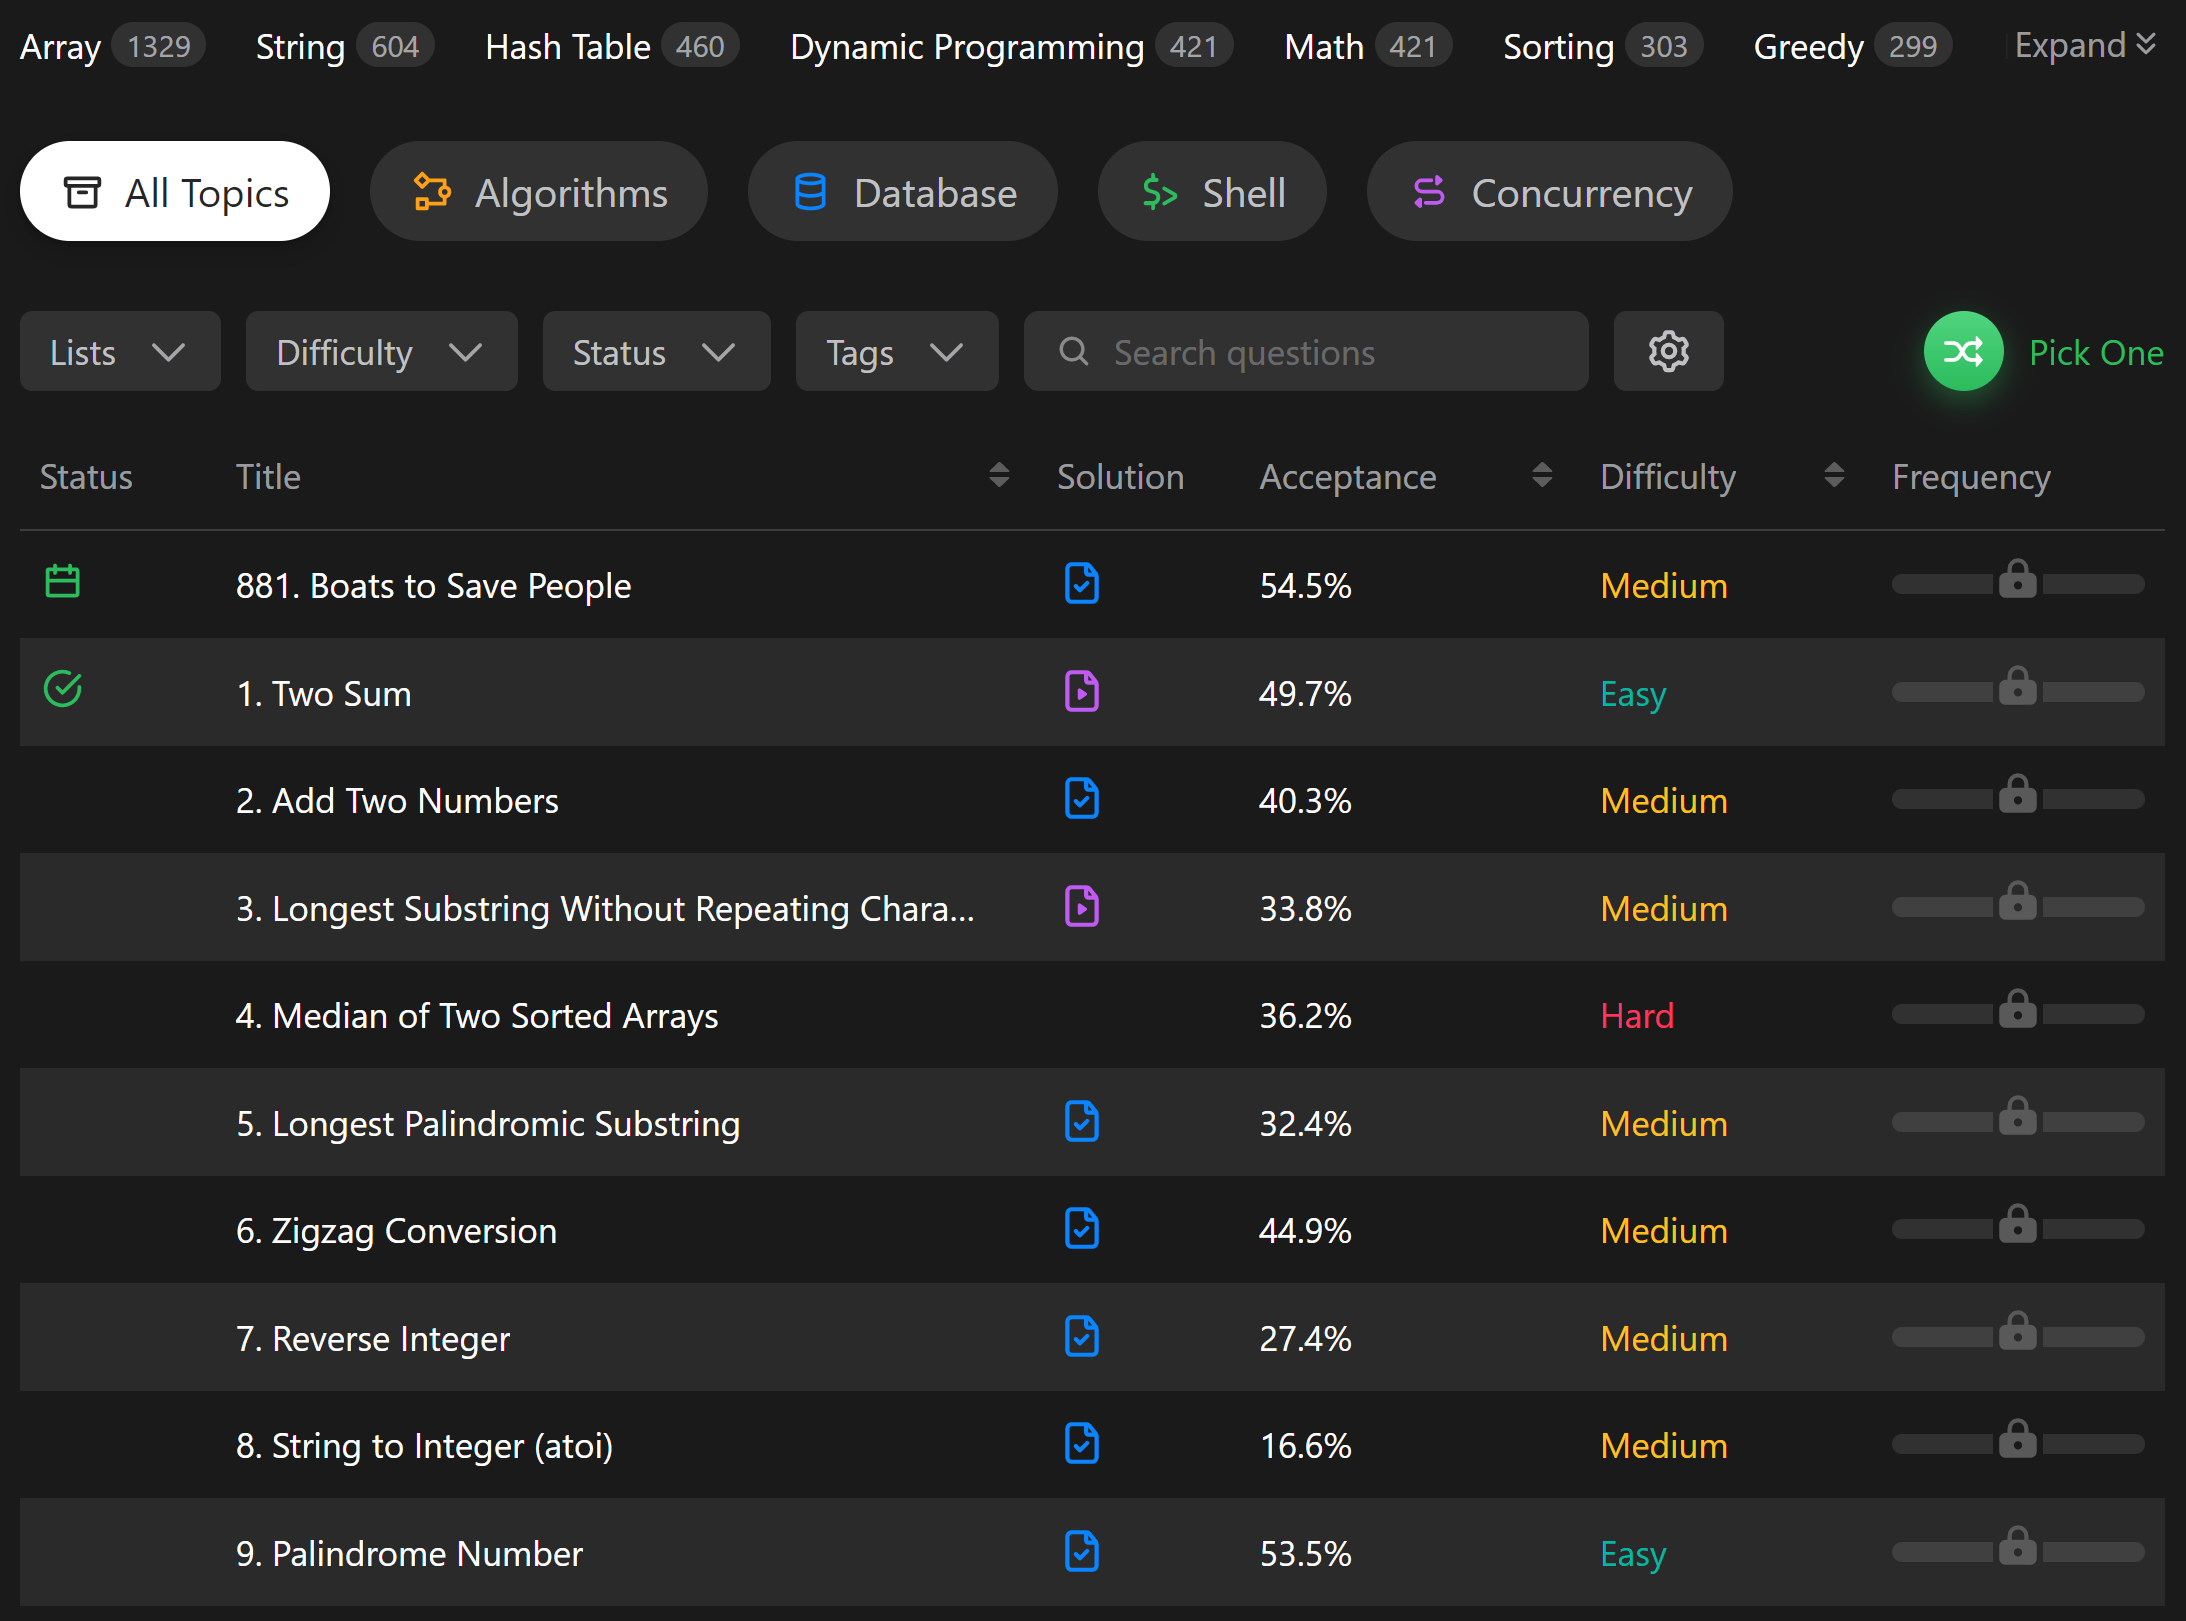Select the Algorithms topic tab
The height and width of the screenshot is (1621, 2186).
539,192
